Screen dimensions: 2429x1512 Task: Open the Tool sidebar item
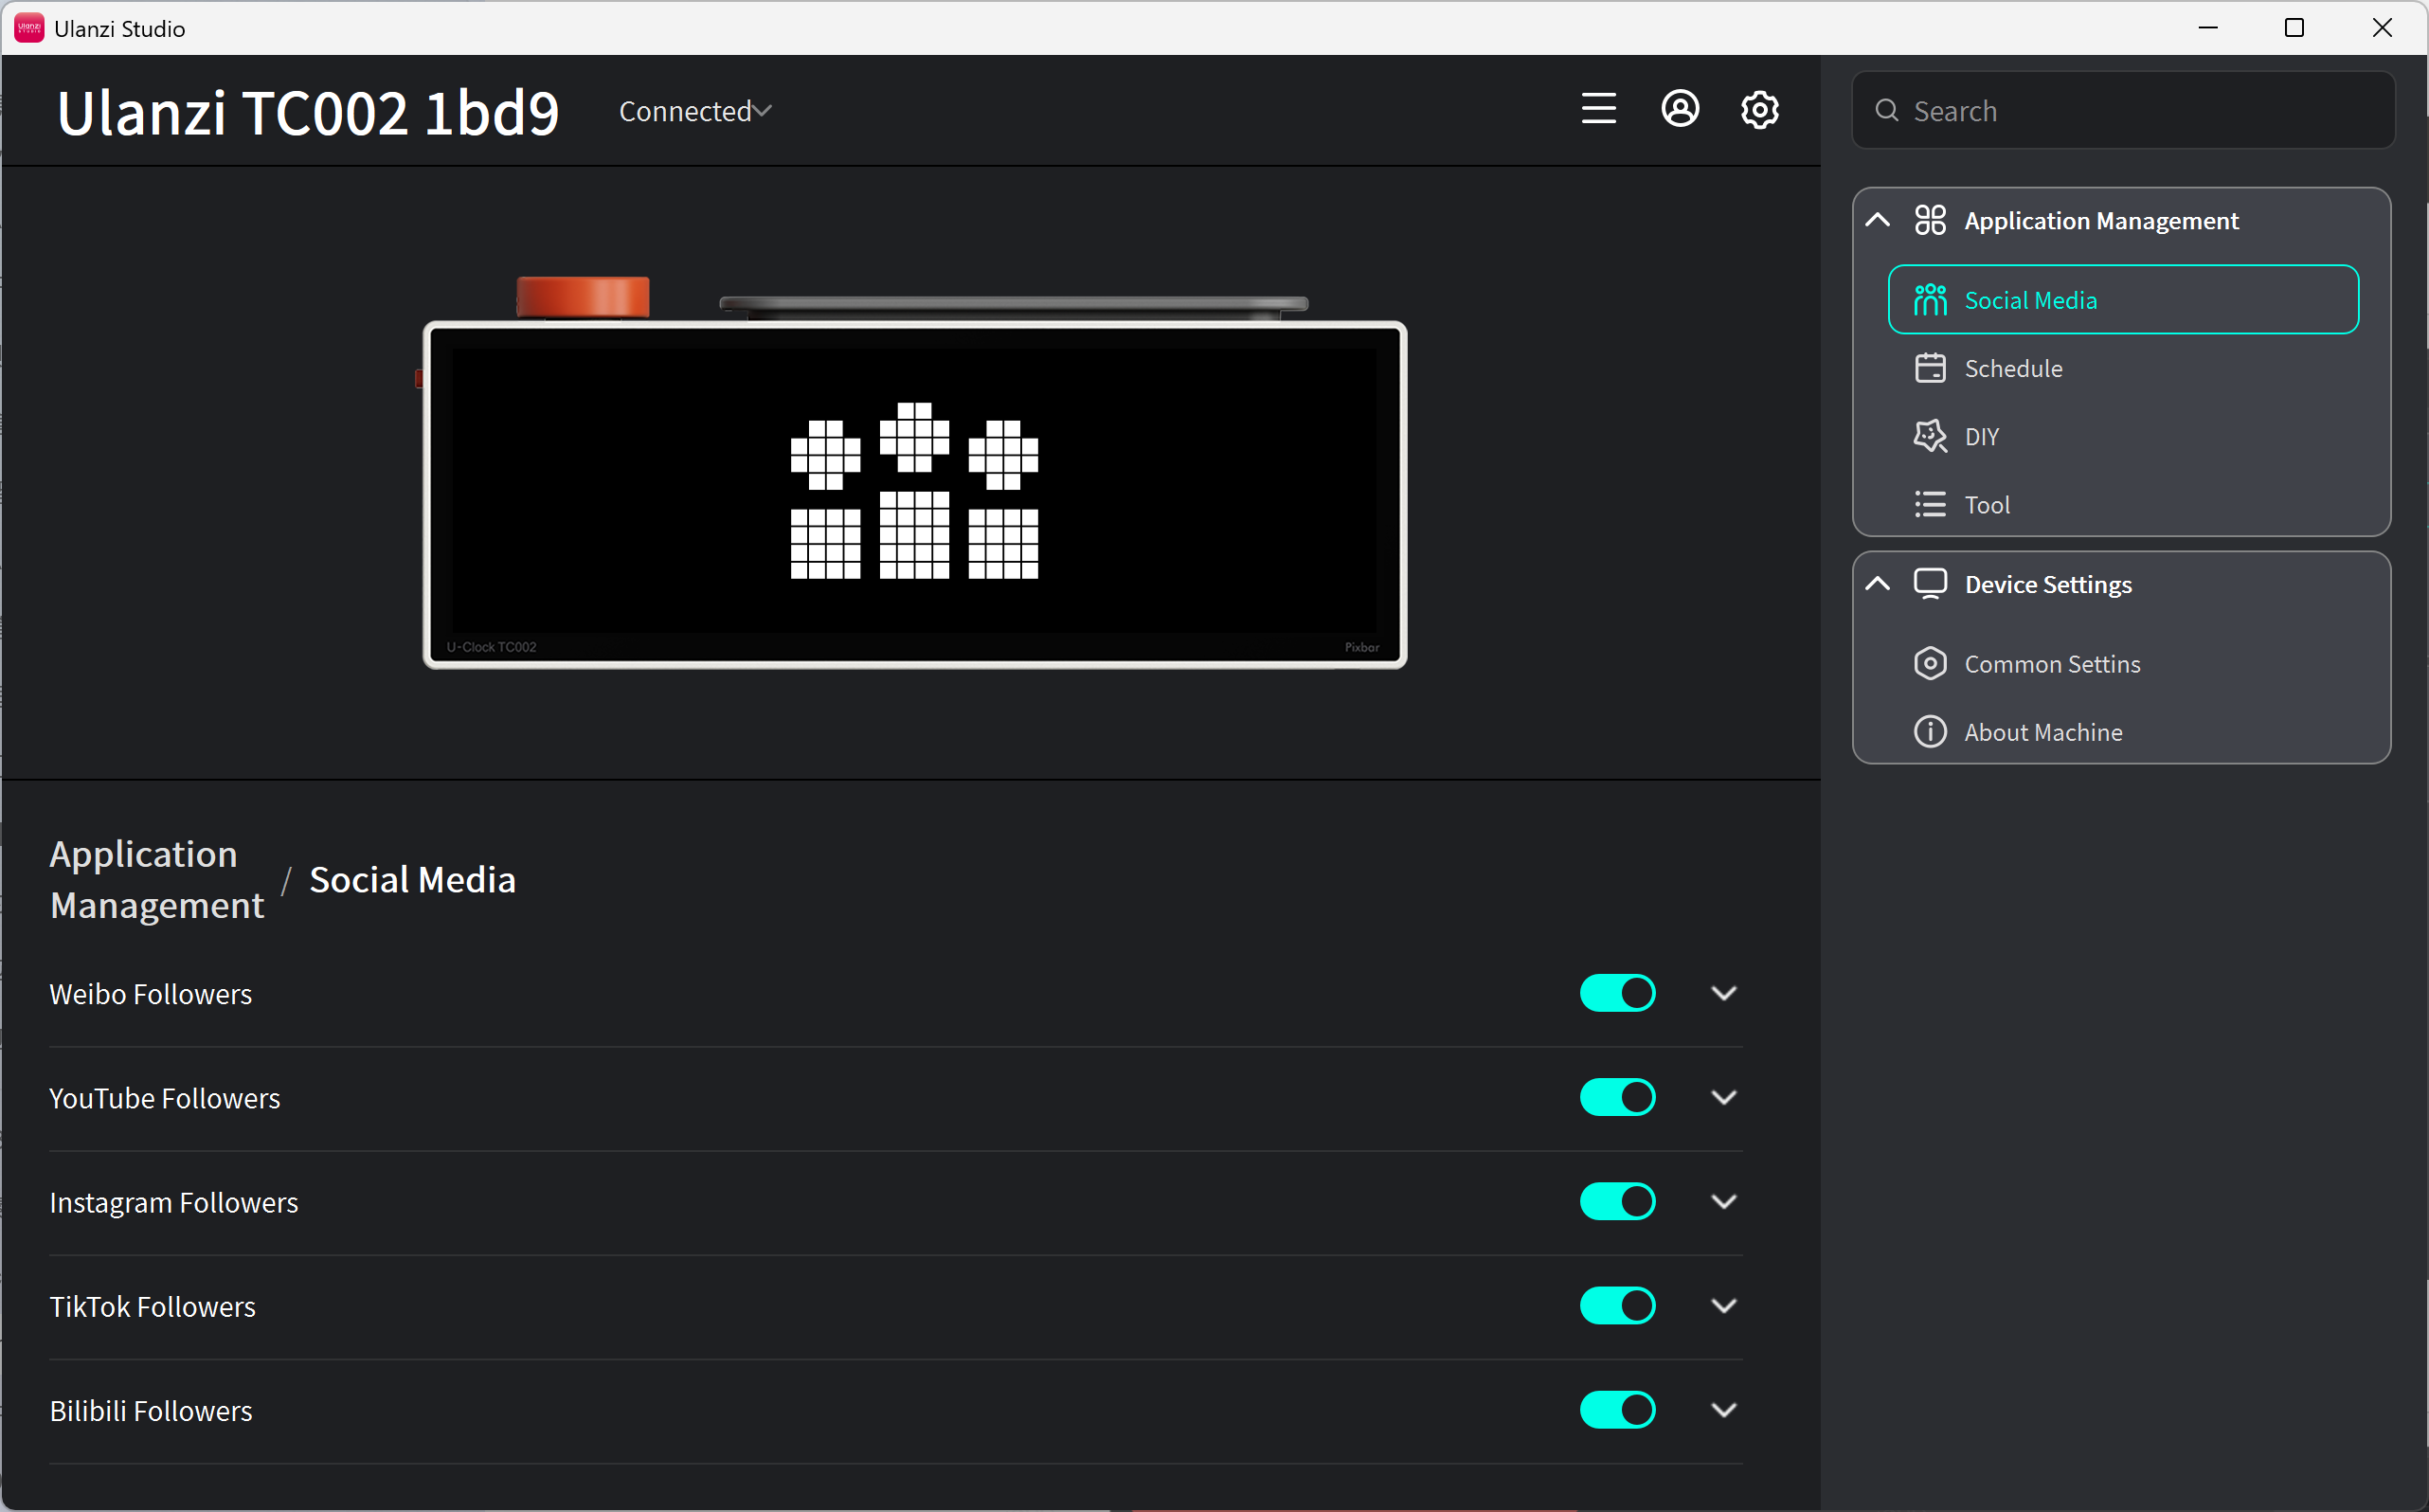tap(2122, 504)
